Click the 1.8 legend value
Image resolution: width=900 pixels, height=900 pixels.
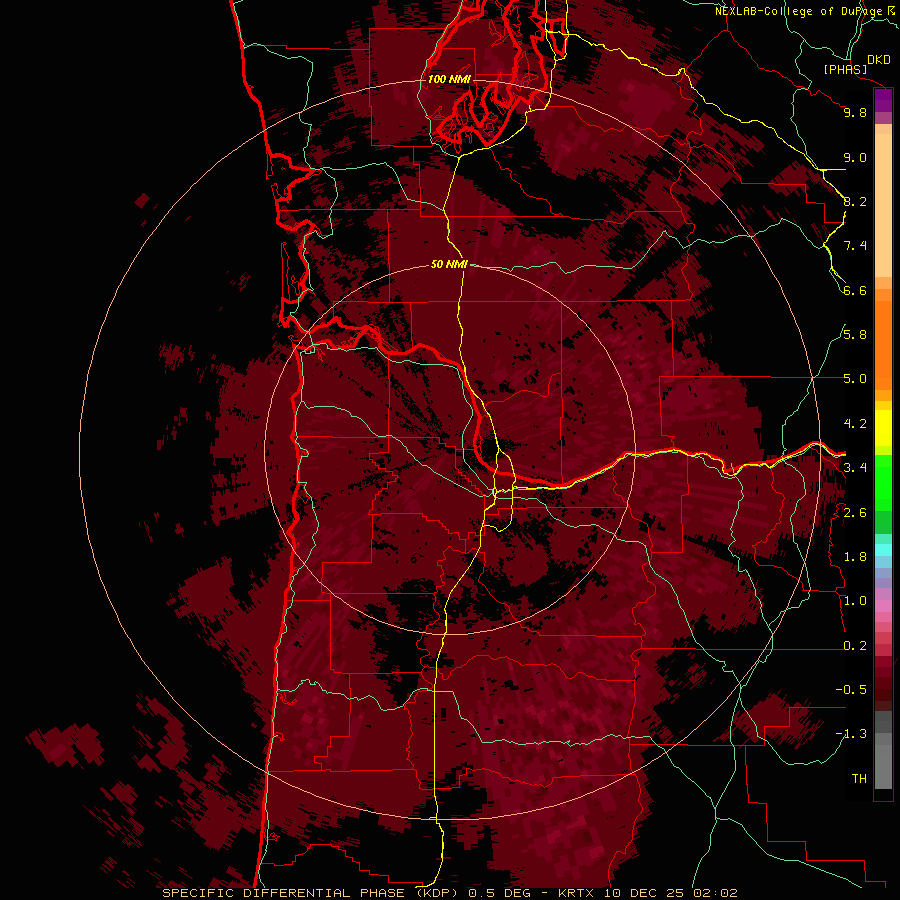coord(855,557)
